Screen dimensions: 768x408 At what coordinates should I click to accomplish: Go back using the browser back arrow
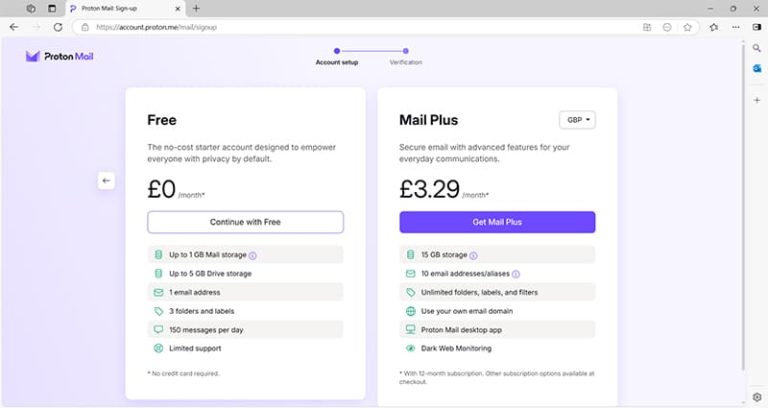tap(14, 27)
